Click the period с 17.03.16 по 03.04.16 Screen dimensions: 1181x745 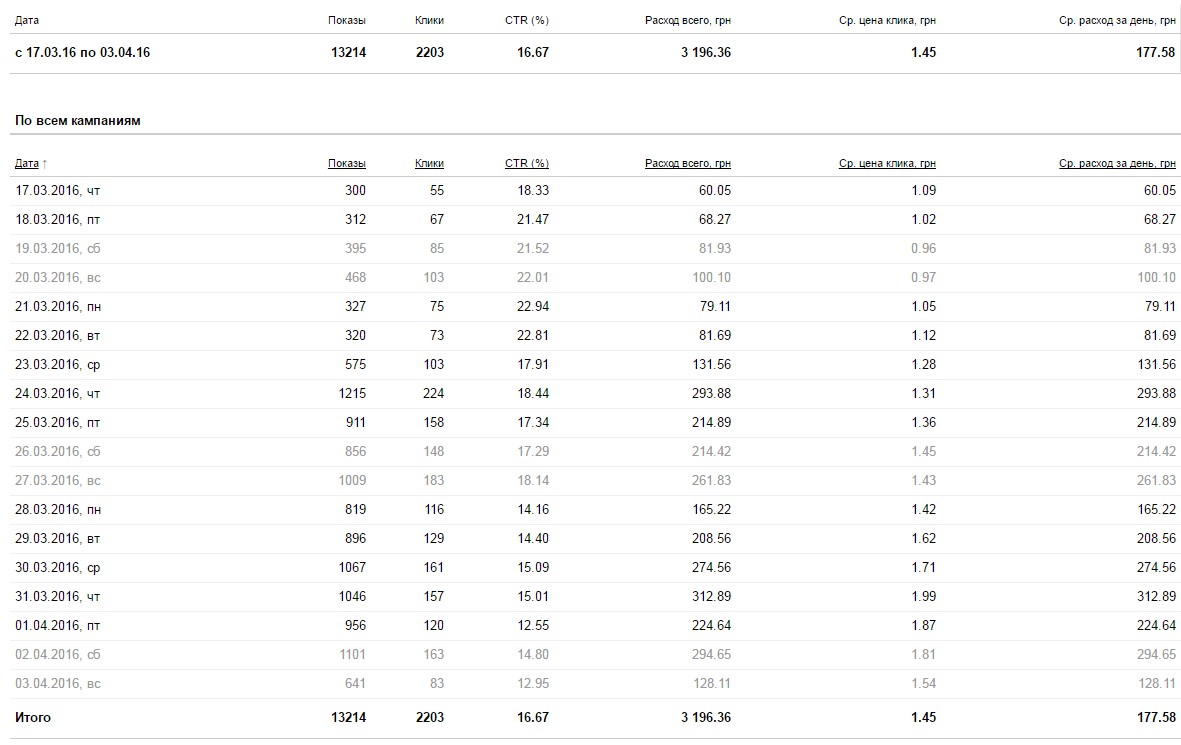(x=82, y=53)
